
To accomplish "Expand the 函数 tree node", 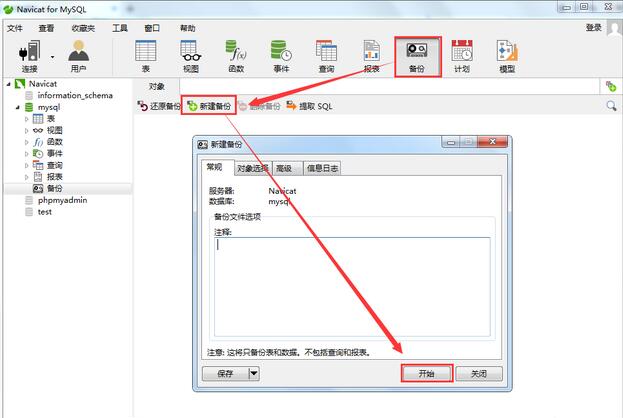I will [x=27, y=142].
